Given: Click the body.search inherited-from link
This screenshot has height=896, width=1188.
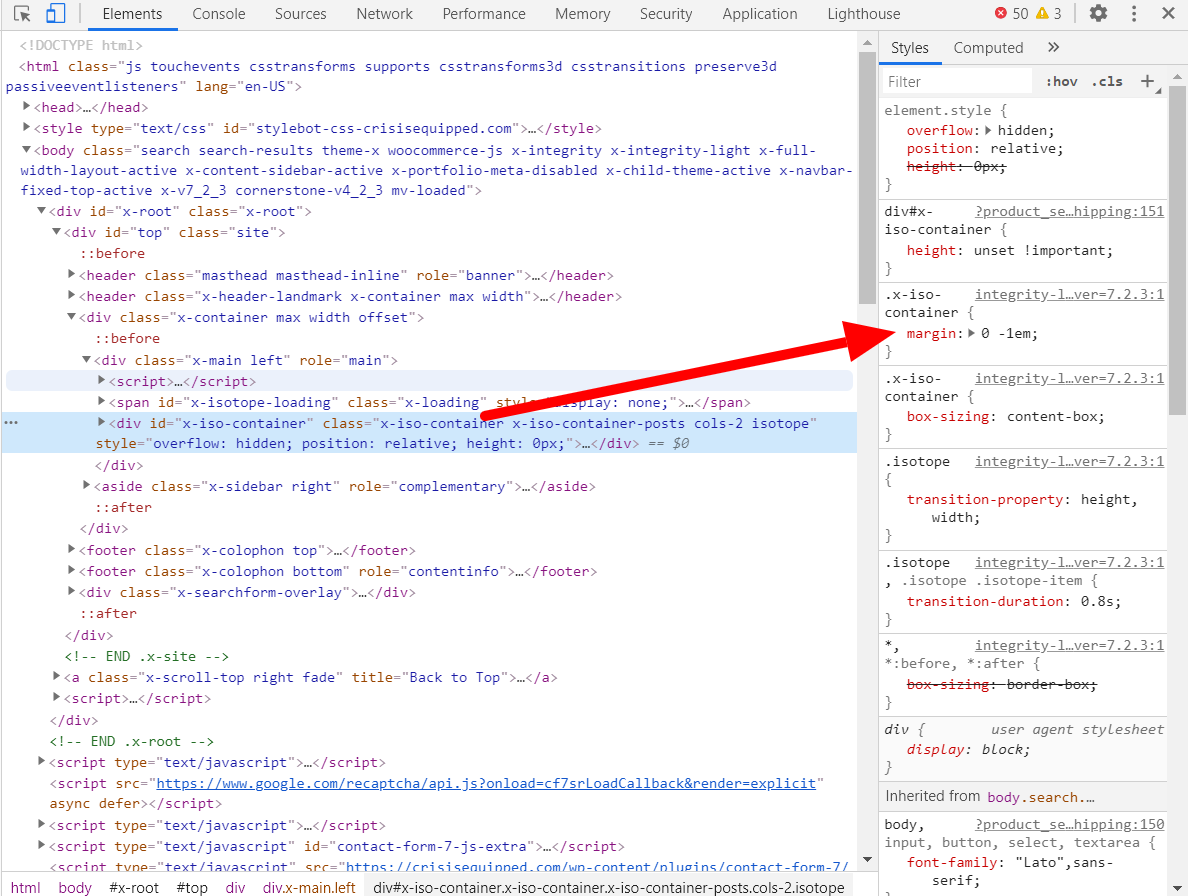Looking at the screenshot, I should (1041, 797).
